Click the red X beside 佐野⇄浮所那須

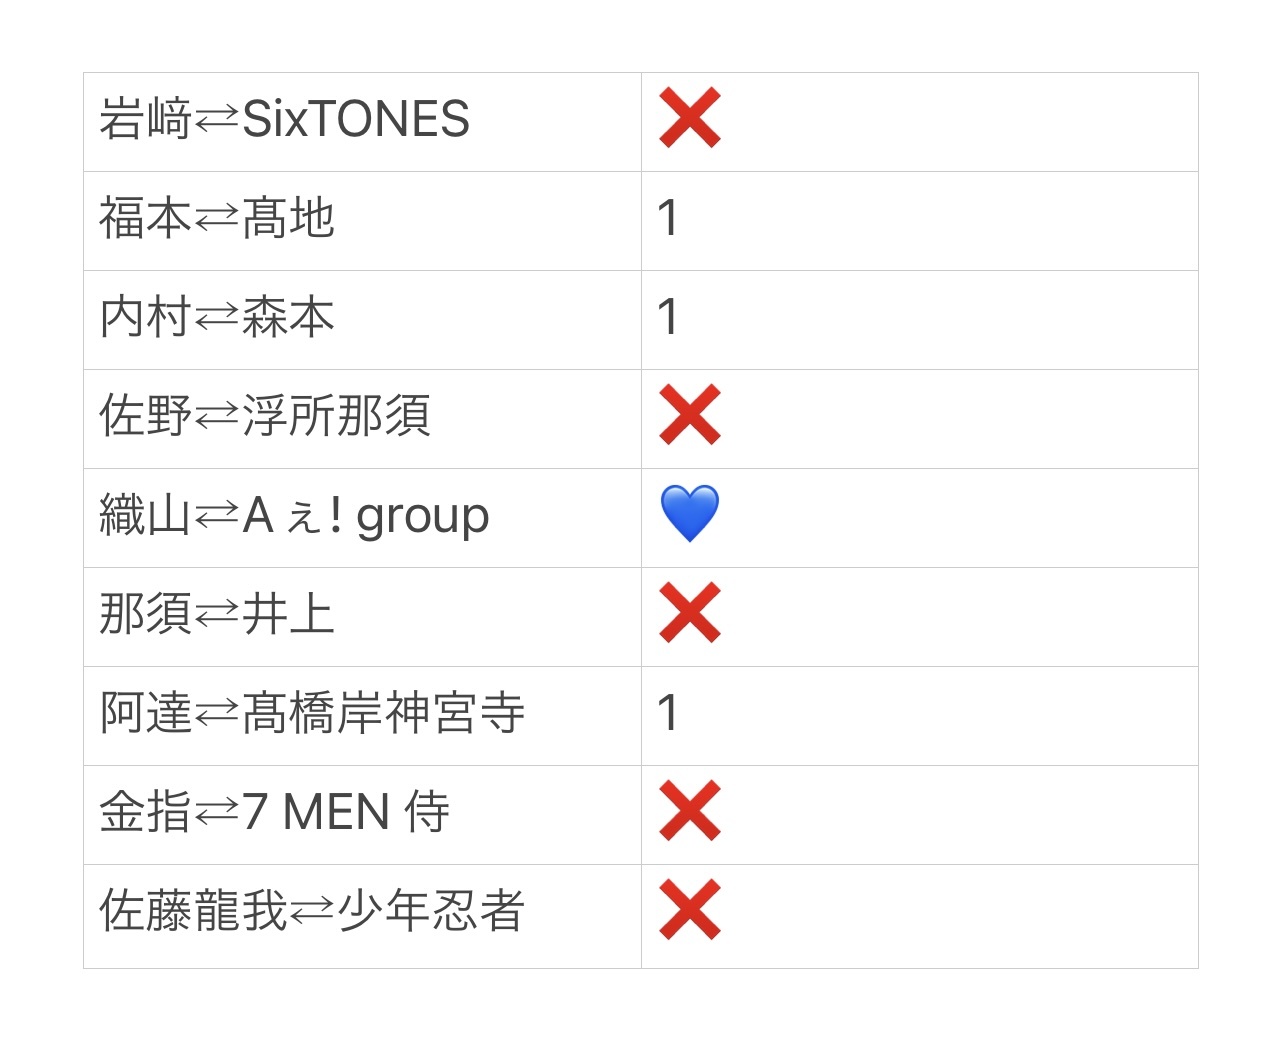tap(690, 415)
